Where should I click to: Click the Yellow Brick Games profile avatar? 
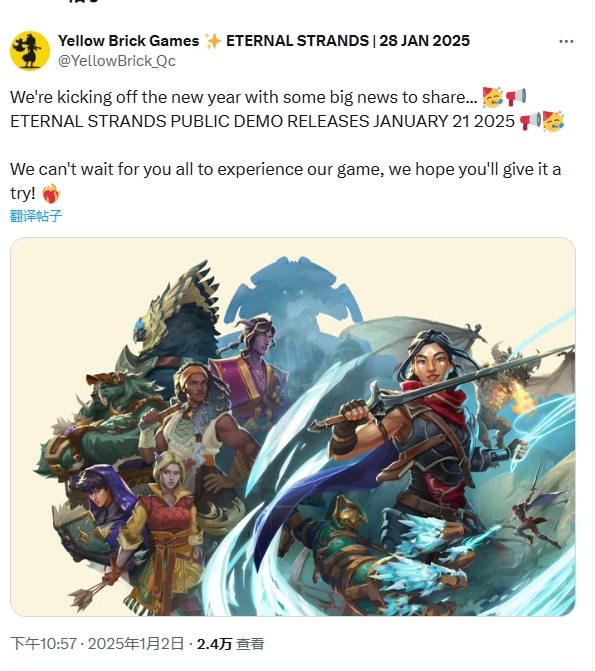coord(30,50)
